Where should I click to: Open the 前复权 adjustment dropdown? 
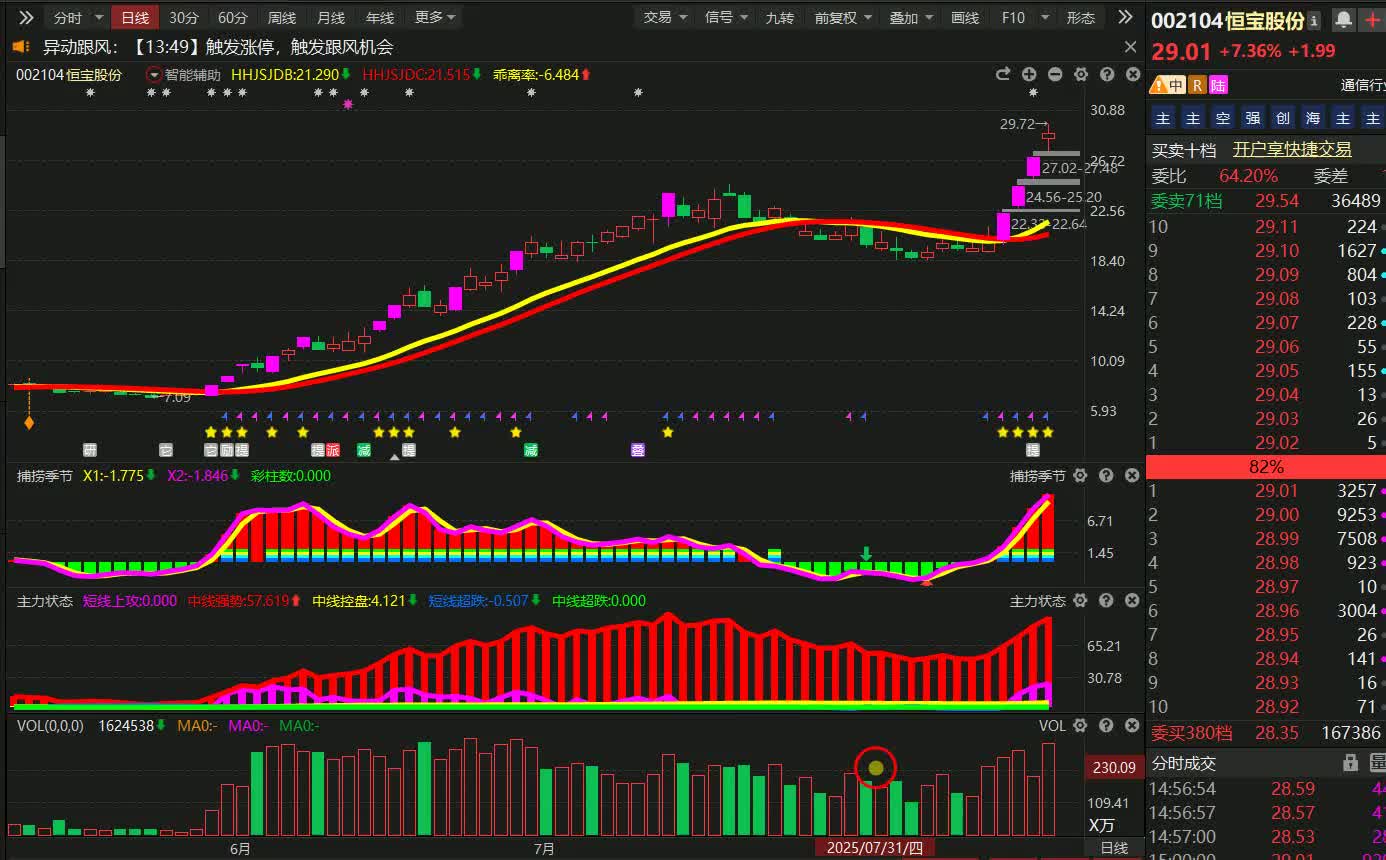pyautogui.click(x=843, y=18)
